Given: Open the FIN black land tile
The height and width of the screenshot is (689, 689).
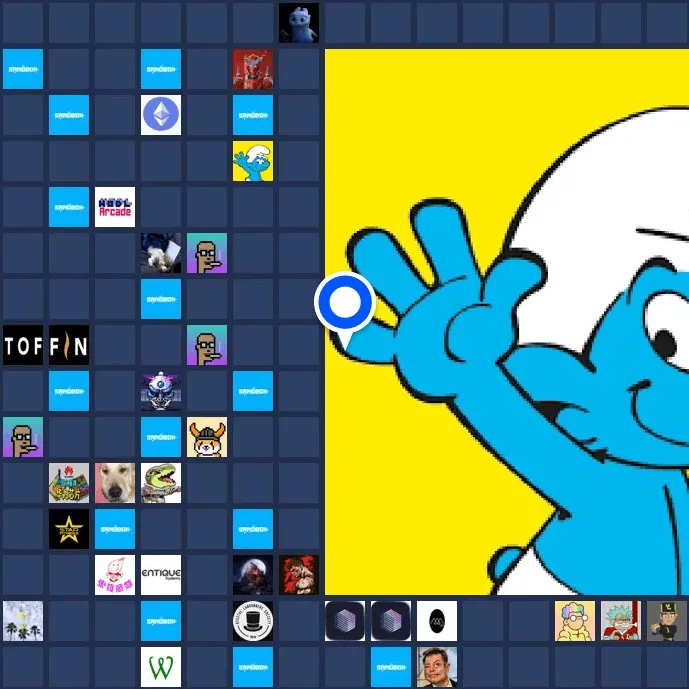Looking at the screenshot, I should click(x=69, y=345).
